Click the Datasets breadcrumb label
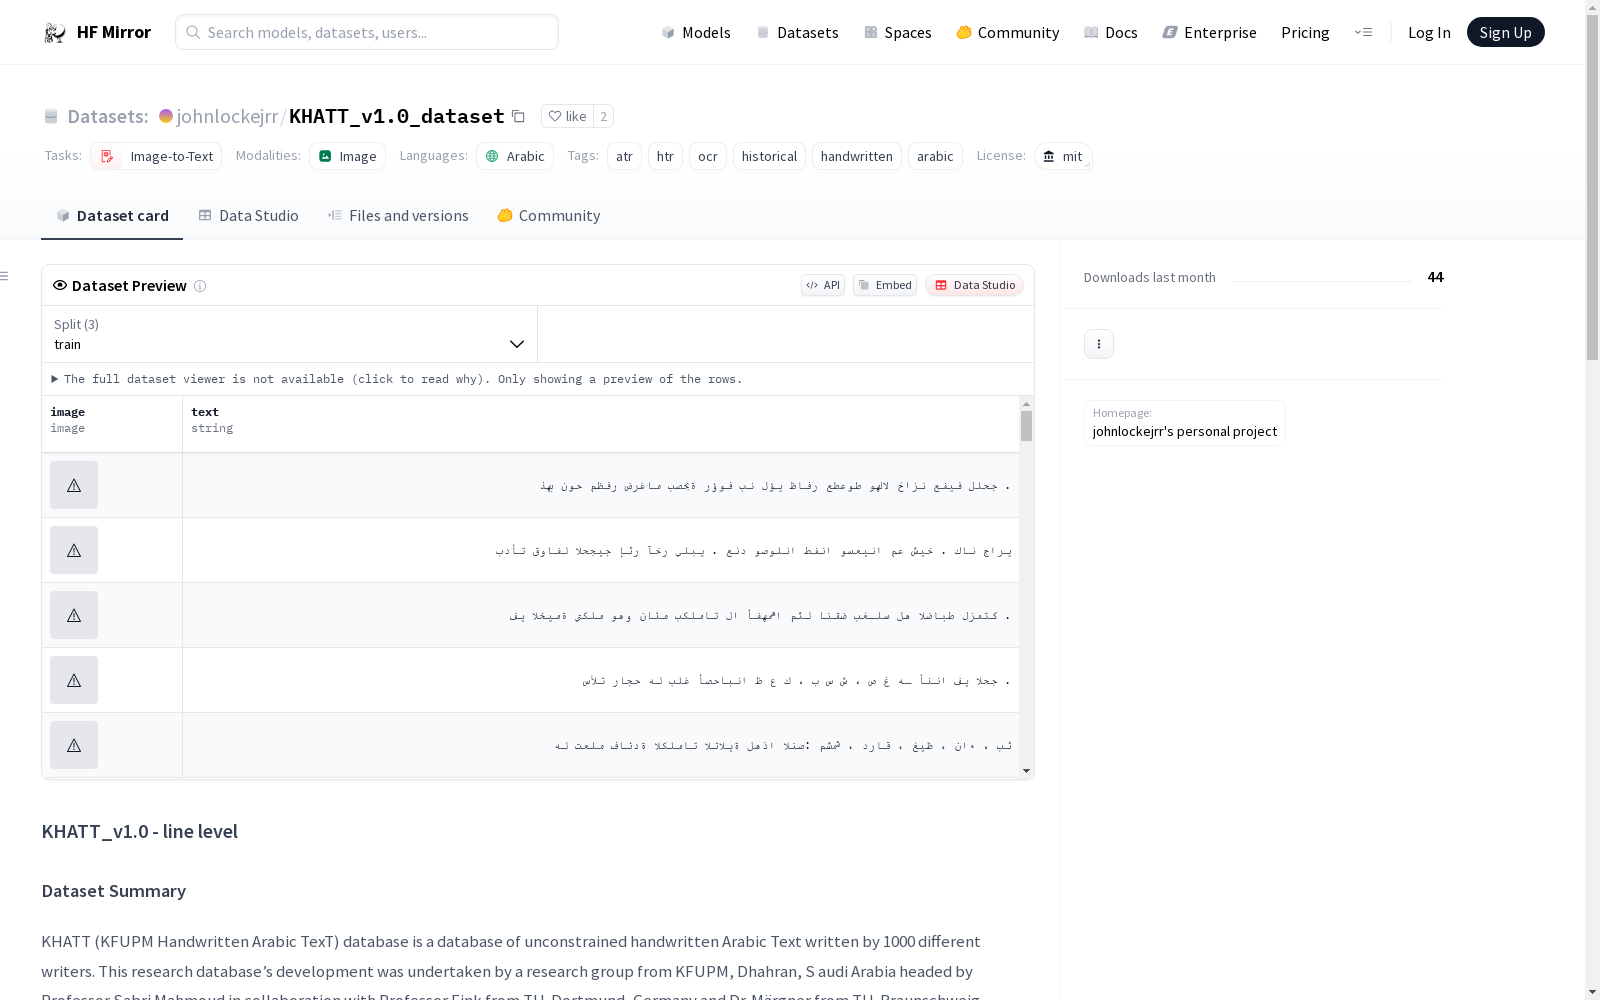 (107, 116)
